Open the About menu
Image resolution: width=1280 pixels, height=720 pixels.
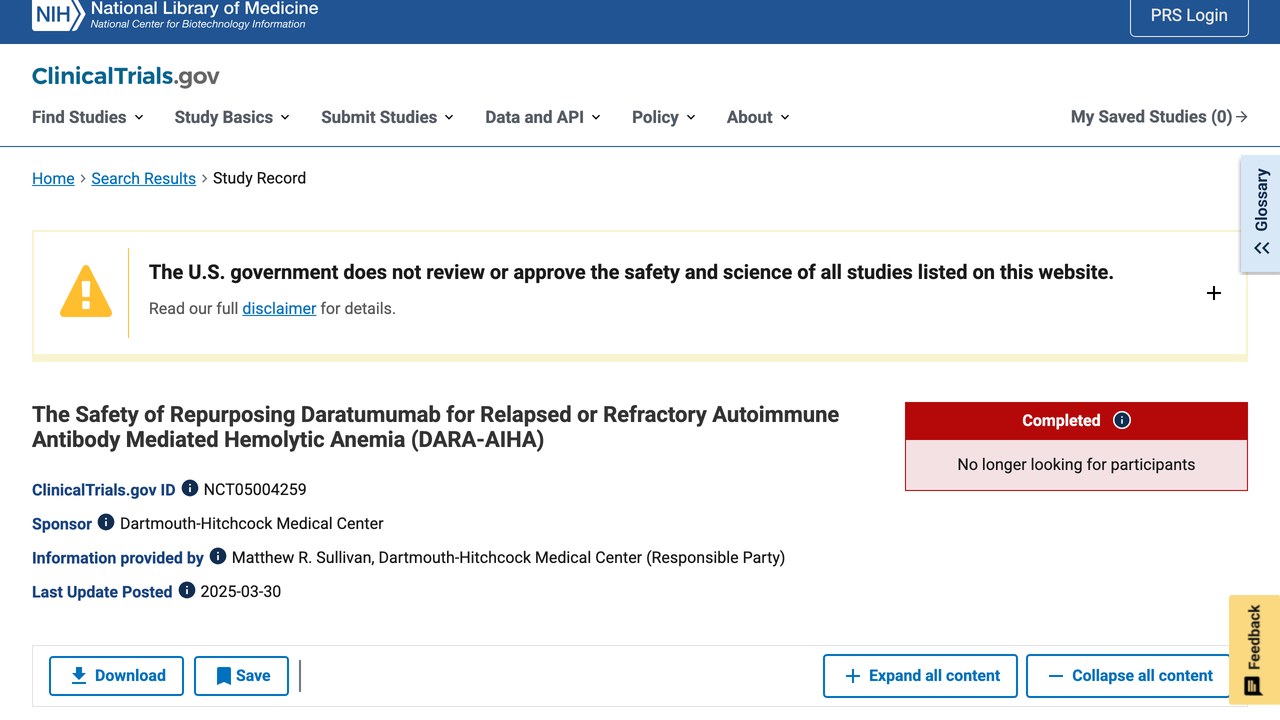758,117
